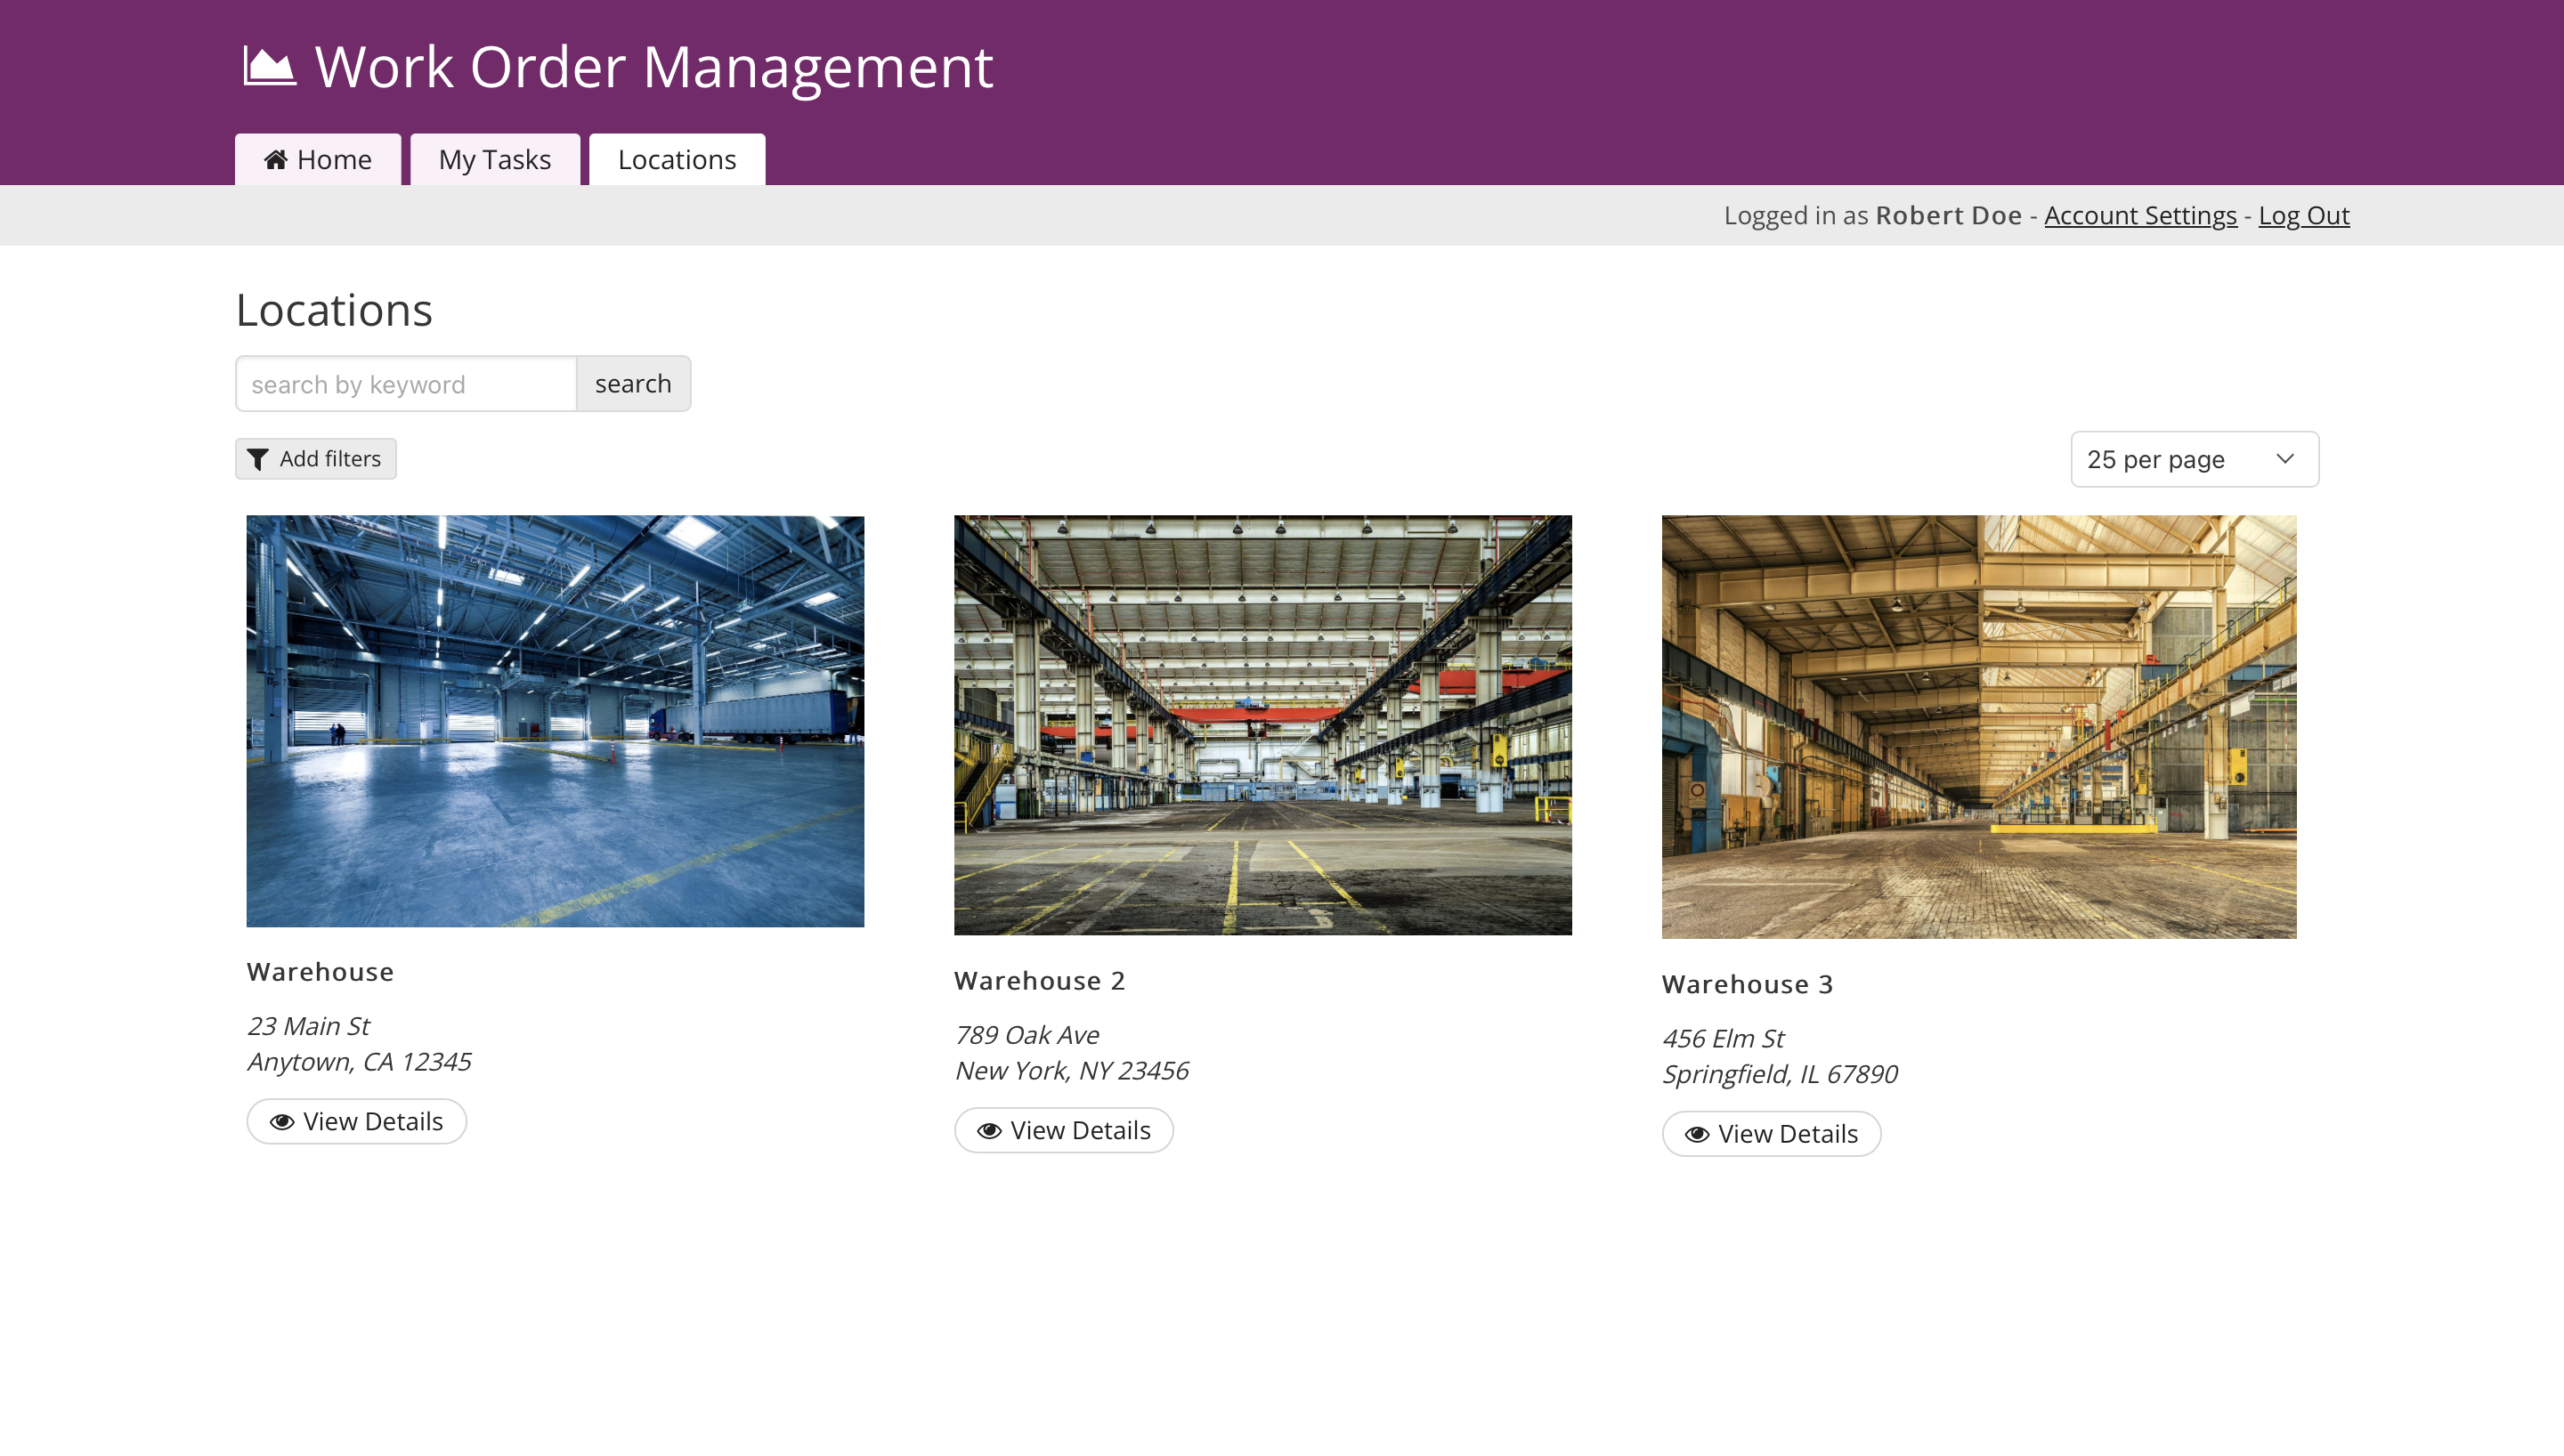Viewport: 2564px width, 1456px height.
Task: Open the Locations tab
Action: (x=677, y=160)
